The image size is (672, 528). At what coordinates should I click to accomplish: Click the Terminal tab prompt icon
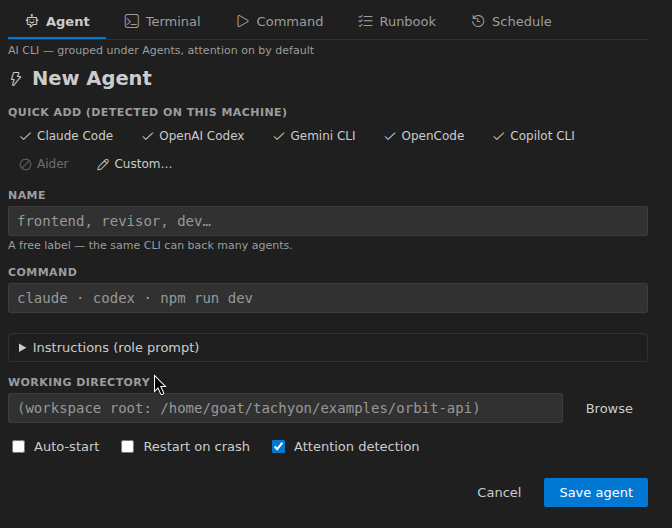(132, 21)
